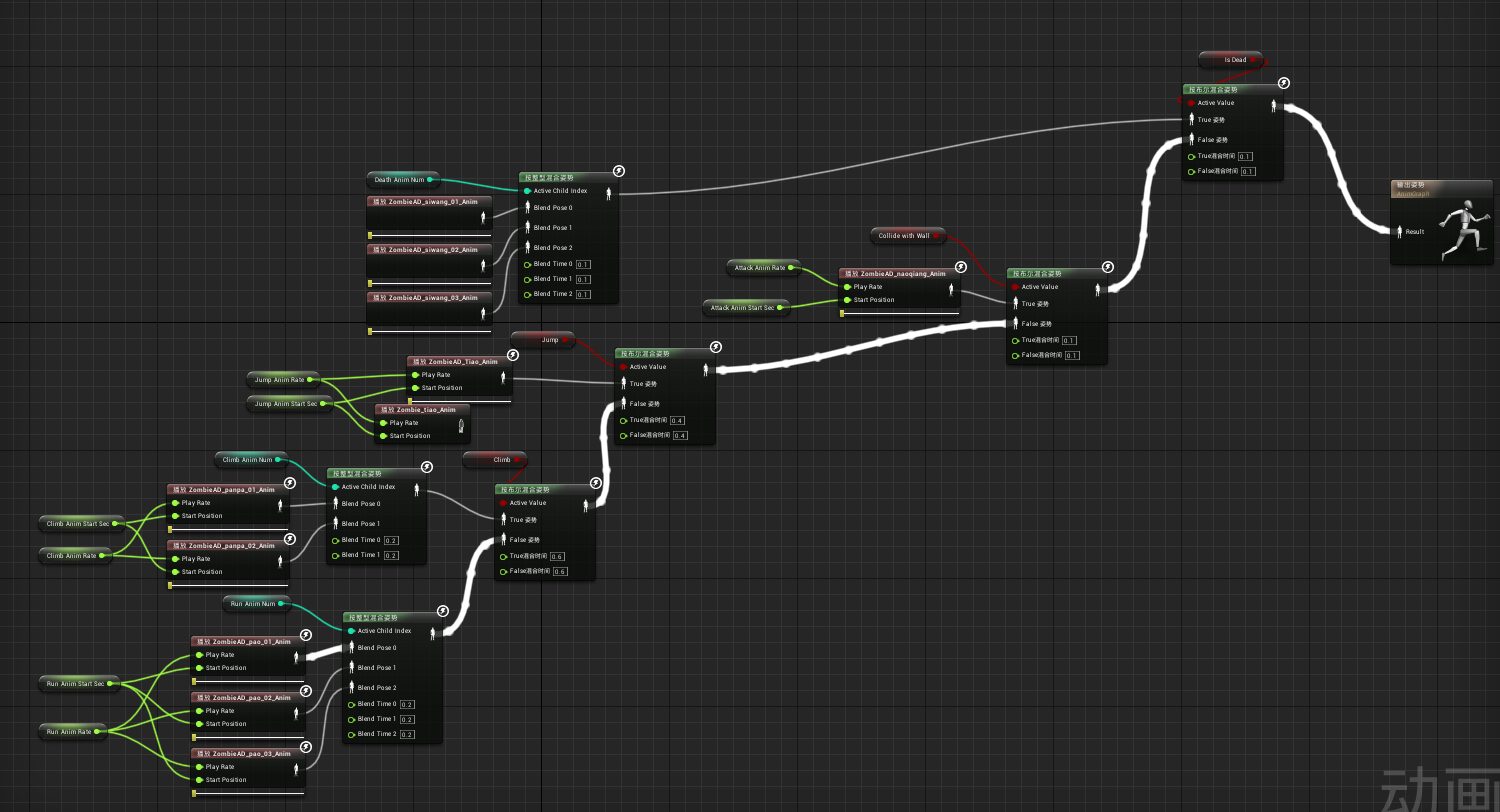The width and height of the screenshot is (1500, 812).
Task: Click lightning icon on blend node fed by Death Anim Num
Action: click(619, 170)
